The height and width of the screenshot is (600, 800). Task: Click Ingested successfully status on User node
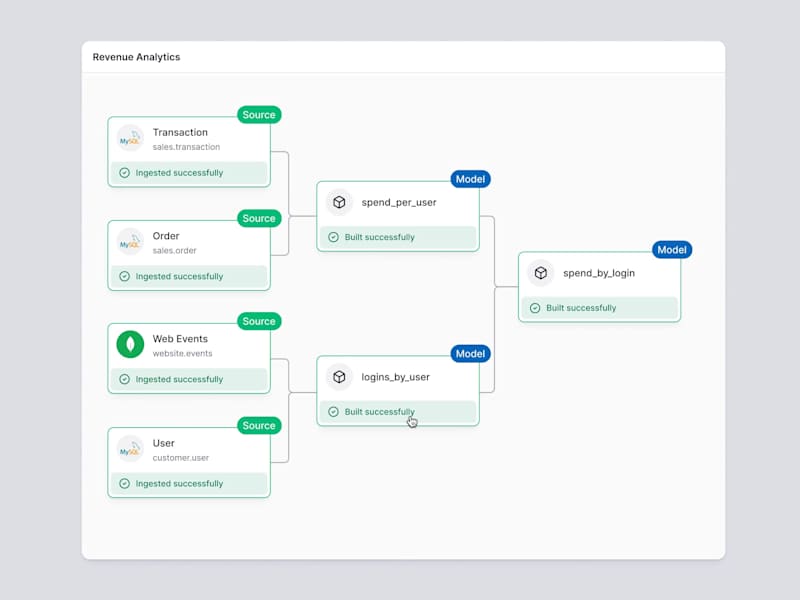pyautogui.click(x=189, y=484)
